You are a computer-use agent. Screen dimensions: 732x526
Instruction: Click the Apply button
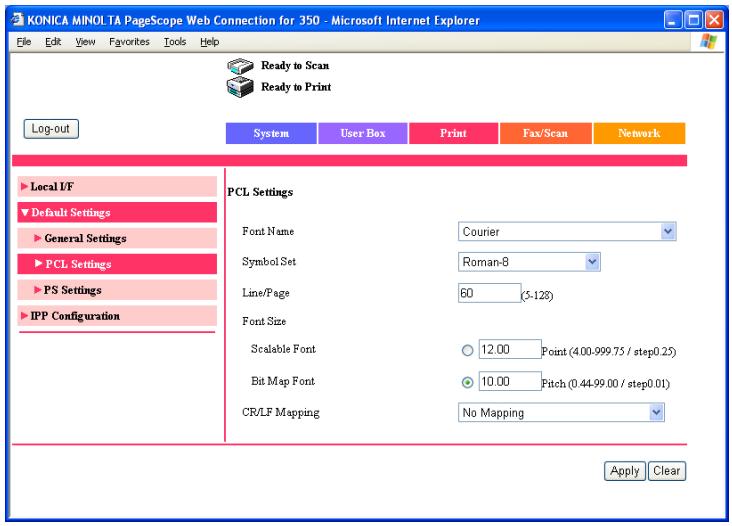(x=625, y=470)
